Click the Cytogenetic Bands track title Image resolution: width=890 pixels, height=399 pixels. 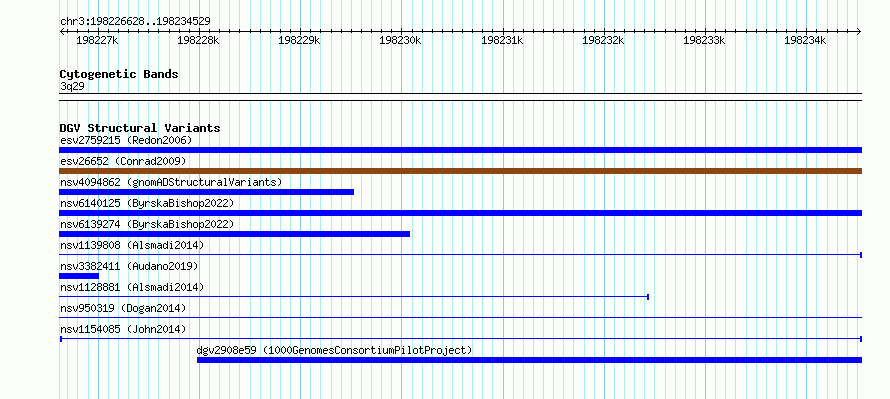[119, 74]
